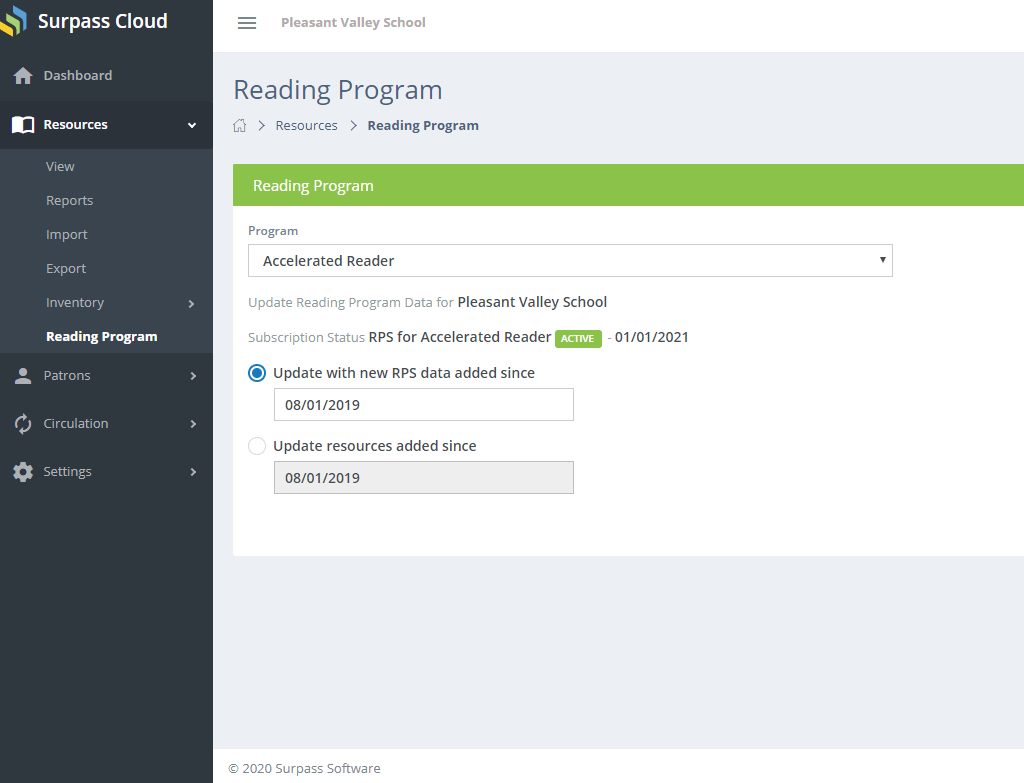Expand the Circulation menu arrow
The image size is (1024, 783).
coord(193,424)
